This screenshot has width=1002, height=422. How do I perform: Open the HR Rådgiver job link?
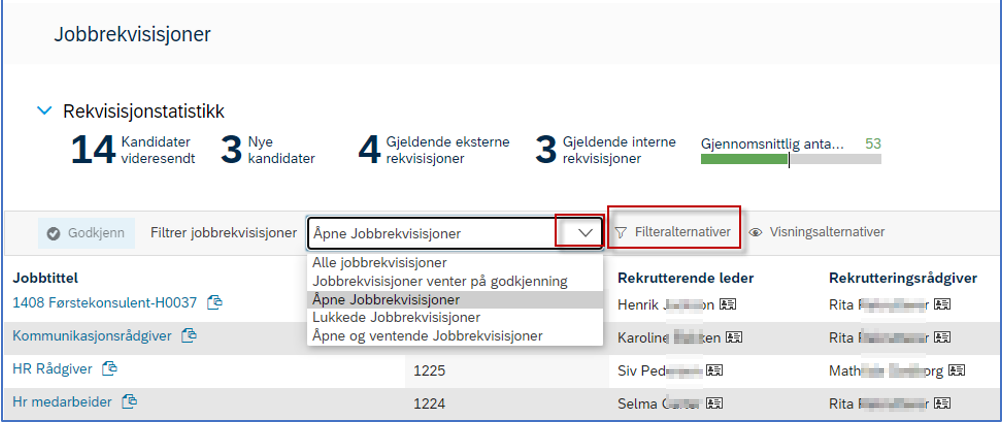(x=52, y=368)
